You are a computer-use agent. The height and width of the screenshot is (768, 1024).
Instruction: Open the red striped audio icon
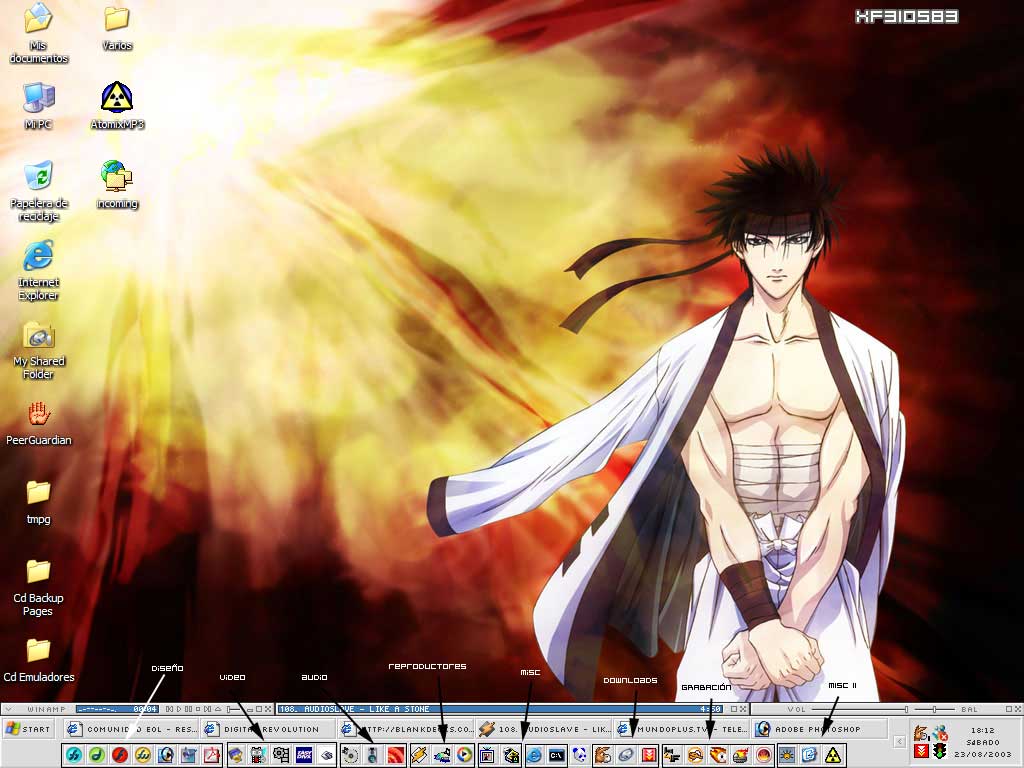tap(396, 755)
